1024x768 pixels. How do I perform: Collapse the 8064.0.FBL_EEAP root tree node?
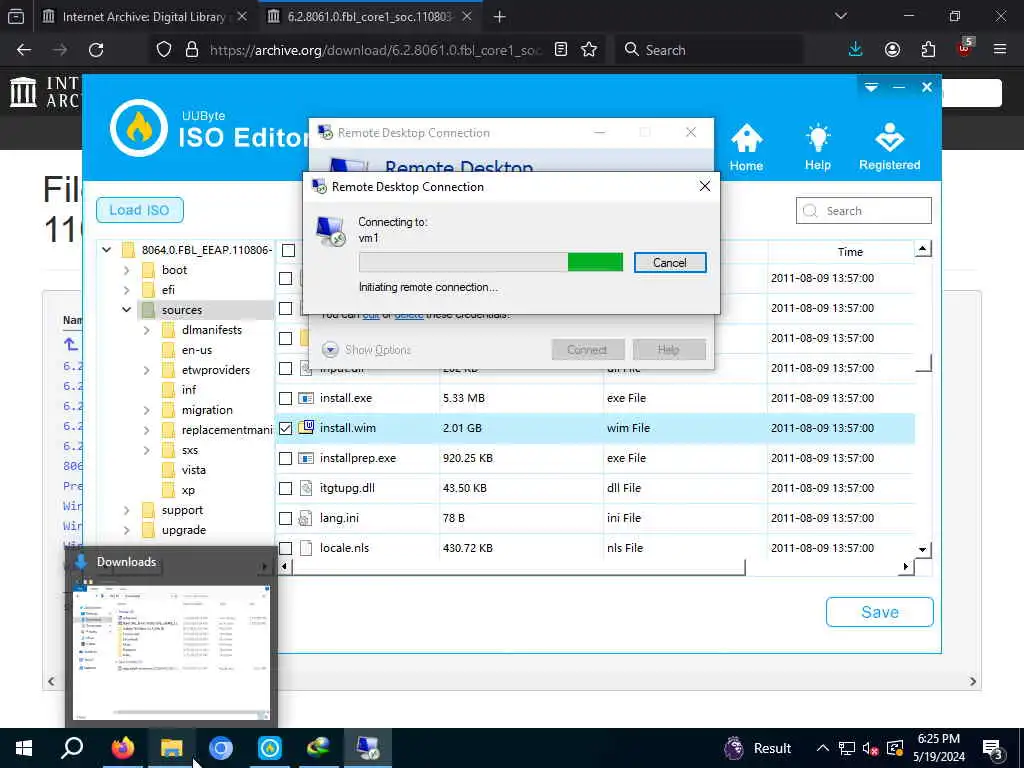click(106, 249)
